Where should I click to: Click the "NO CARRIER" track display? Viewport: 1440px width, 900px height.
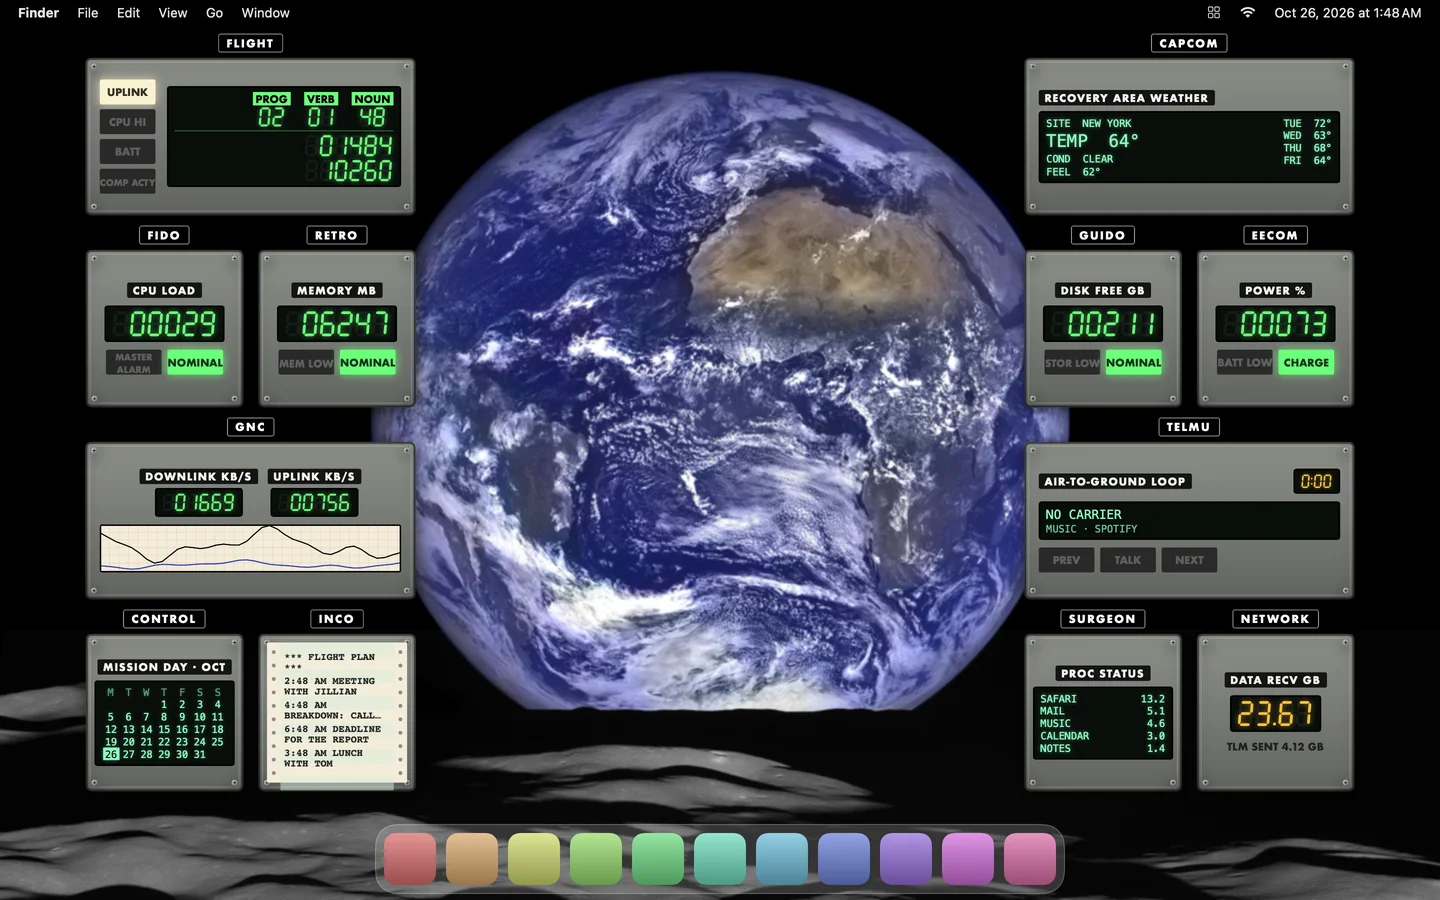(x=1189, y=521)
